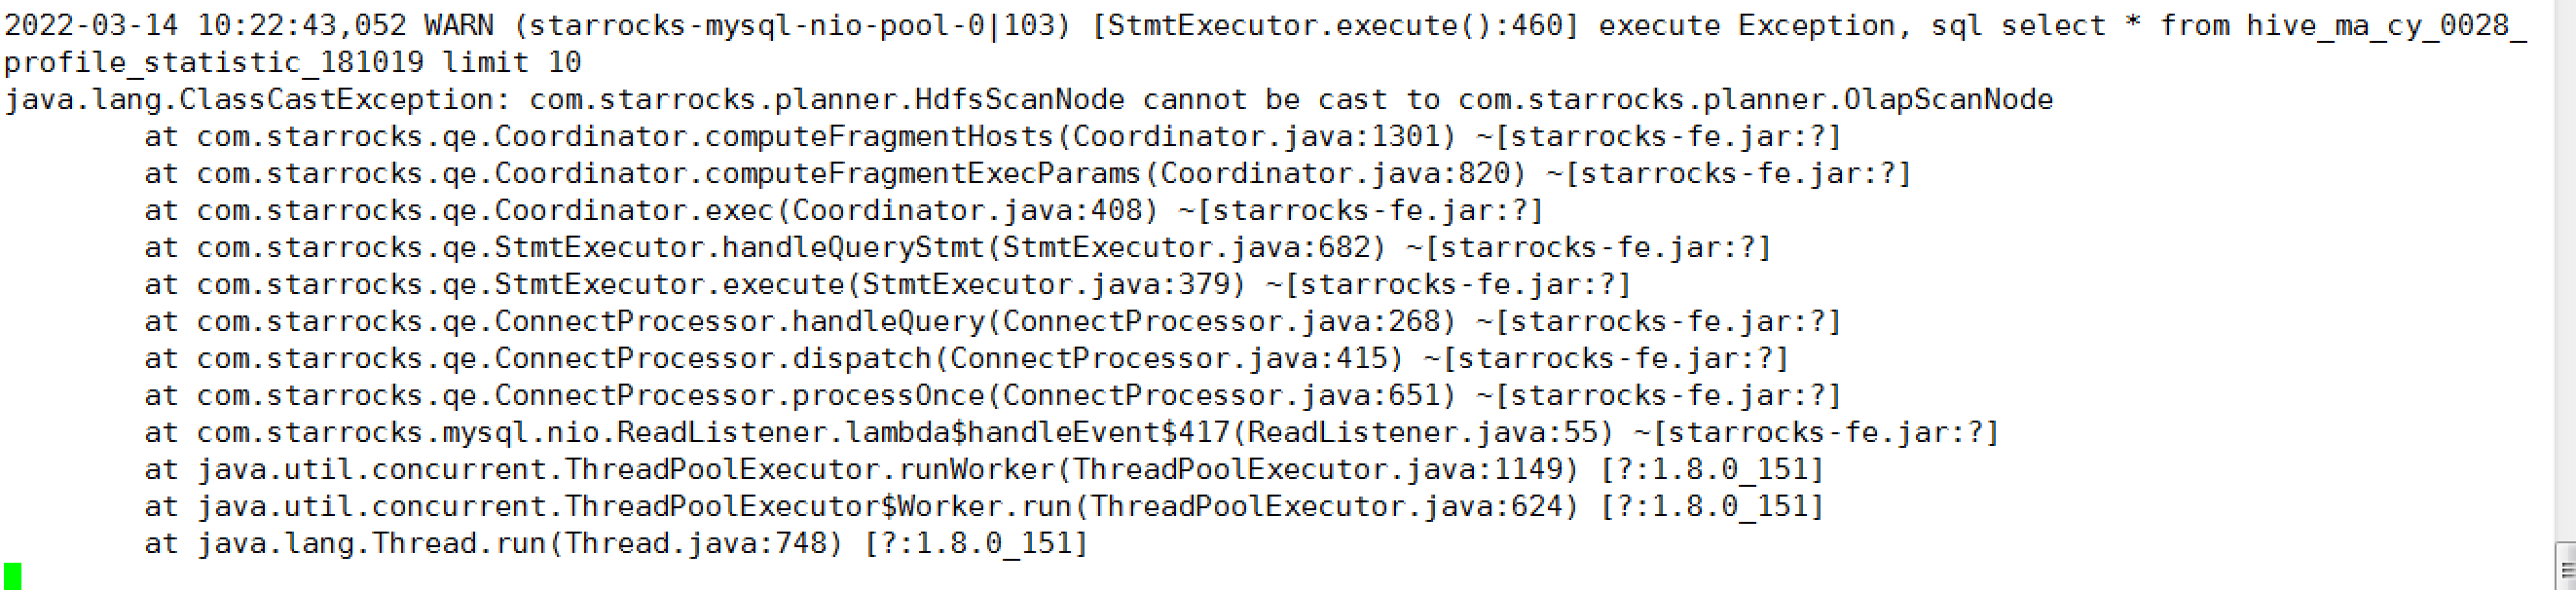Click the timestamp 2022-03-14 10:22:43,052

pos(205,25)
